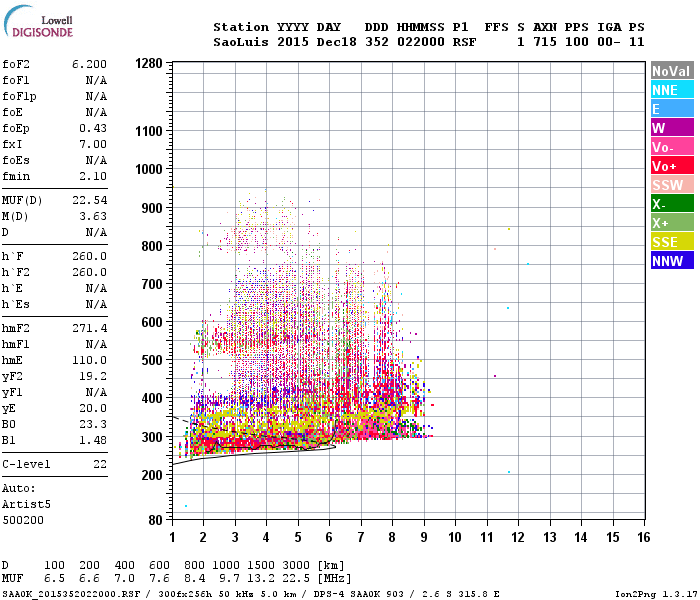Click the 6 MHz x-axis label
The image size is (700, 600).
(x=329, y=537)
